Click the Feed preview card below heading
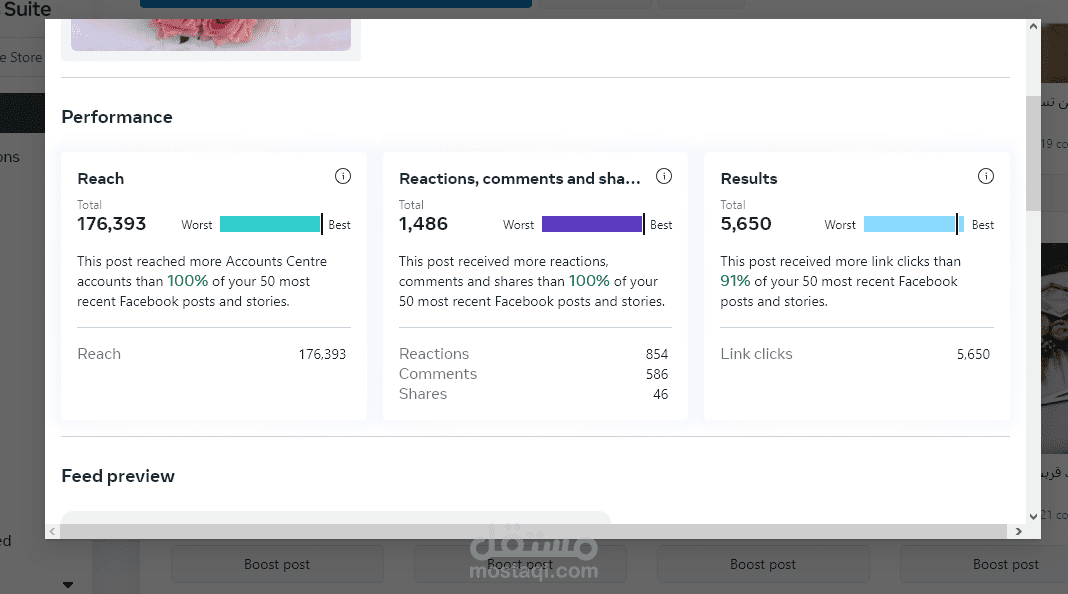This screenshot has width=1068, height=594. tap(335, 516)
